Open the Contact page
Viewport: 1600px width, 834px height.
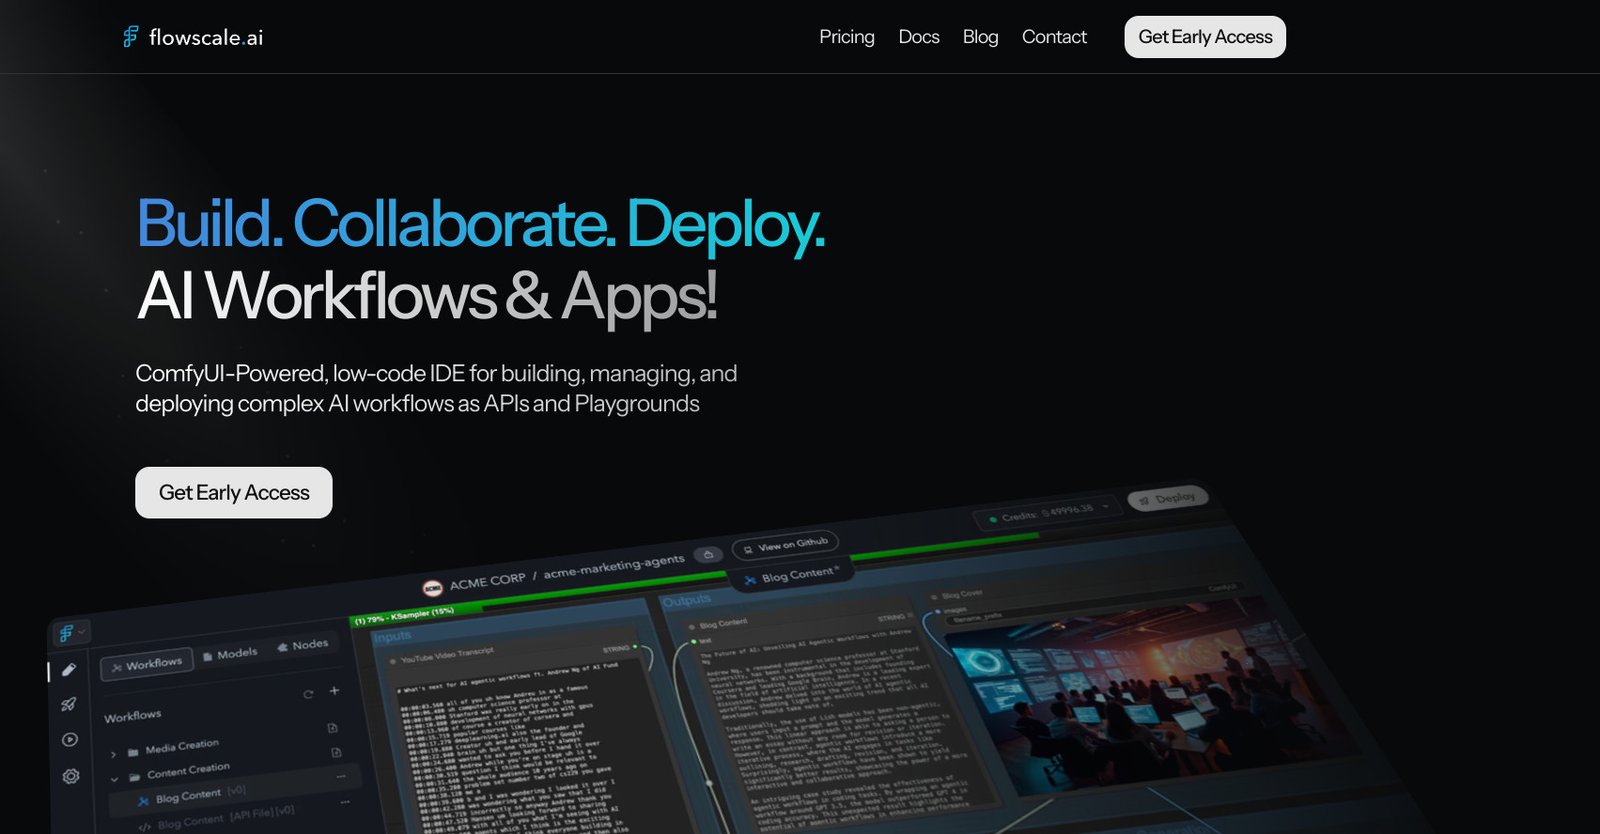(x=1054, y=37)
